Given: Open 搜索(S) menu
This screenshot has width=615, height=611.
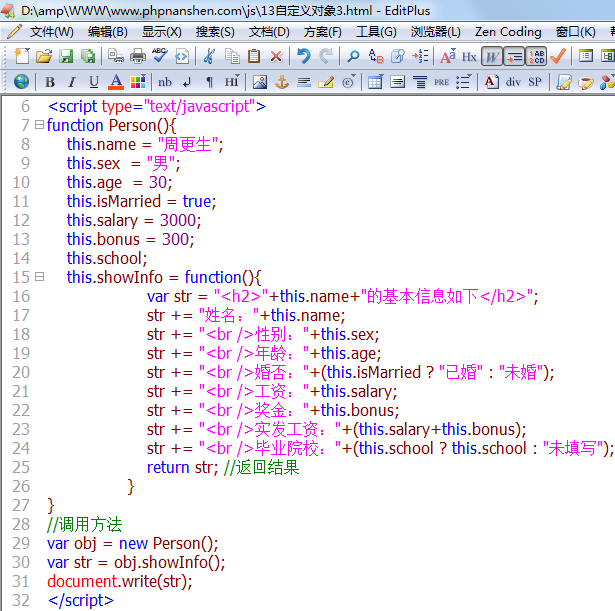Looking at the screenshot, I should pos(215,32).
